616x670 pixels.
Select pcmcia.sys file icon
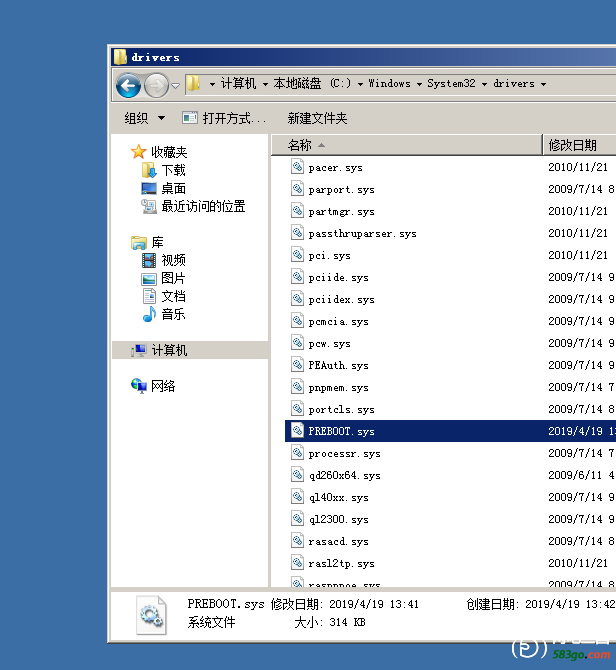(x=297, y=320)
